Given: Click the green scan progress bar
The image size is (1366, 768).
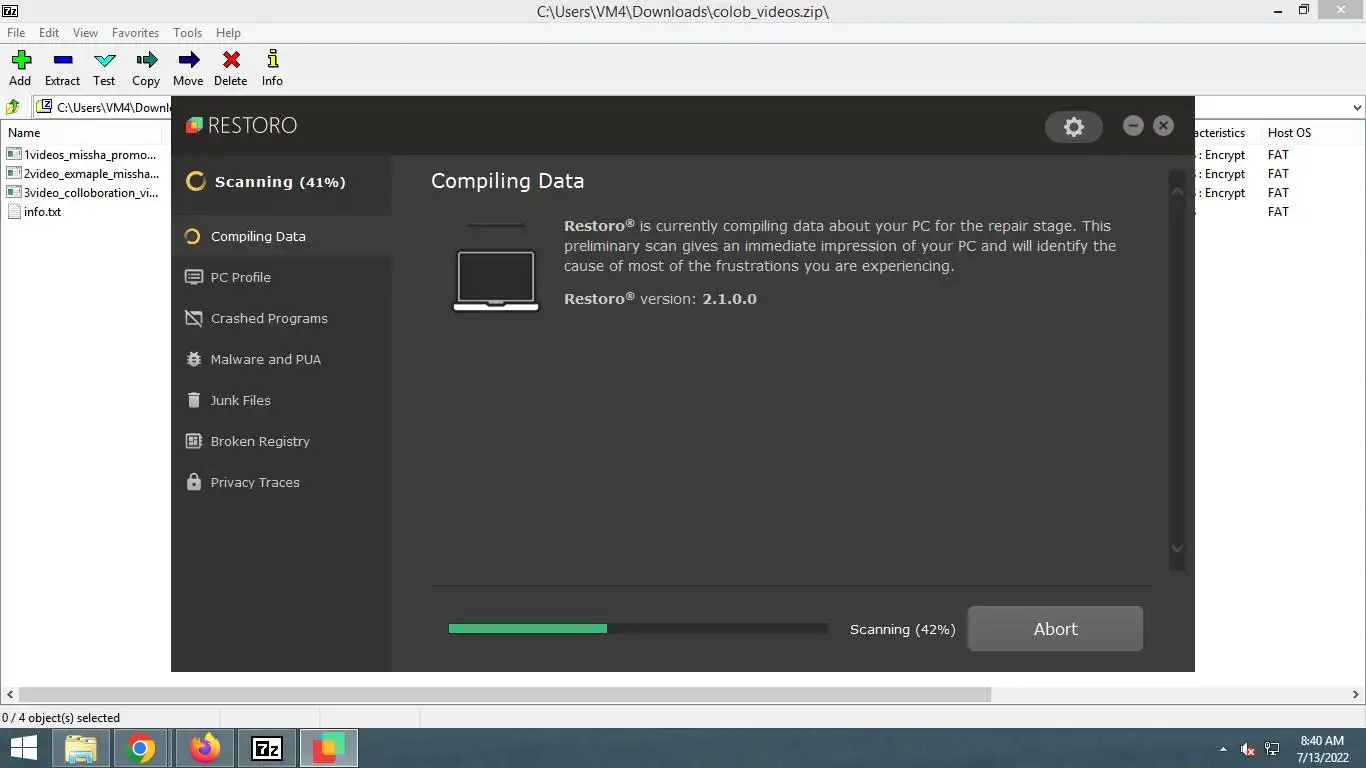Looking at the screenshot, I should coord(528,629).
